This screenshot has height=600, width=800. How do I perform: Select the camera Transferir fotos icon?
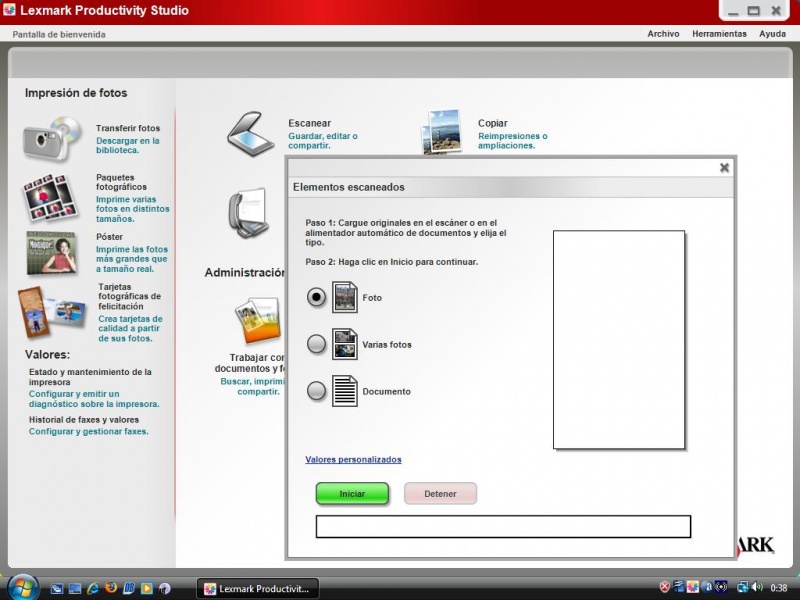tap(48, 138)
